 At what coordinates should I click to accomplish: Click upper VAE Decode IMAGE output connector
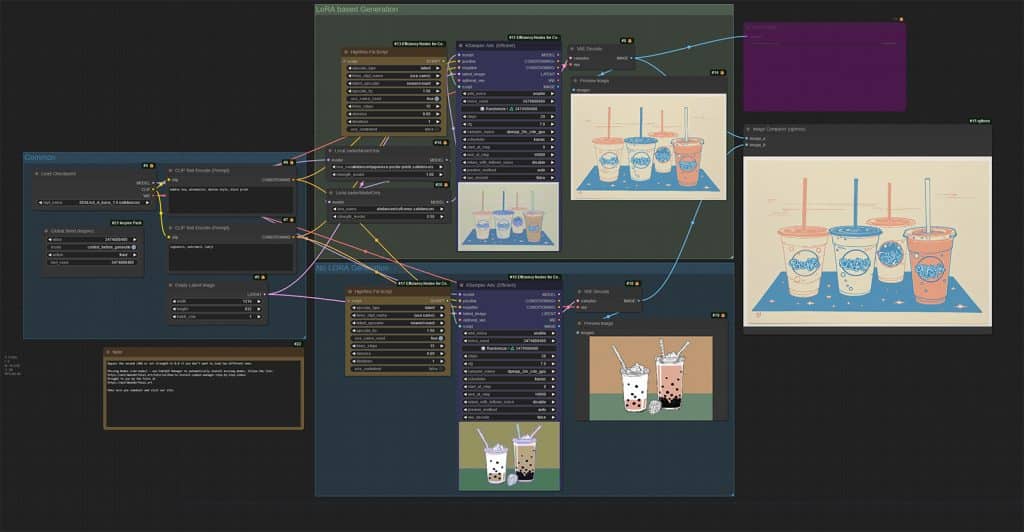(x=632, y=58)
